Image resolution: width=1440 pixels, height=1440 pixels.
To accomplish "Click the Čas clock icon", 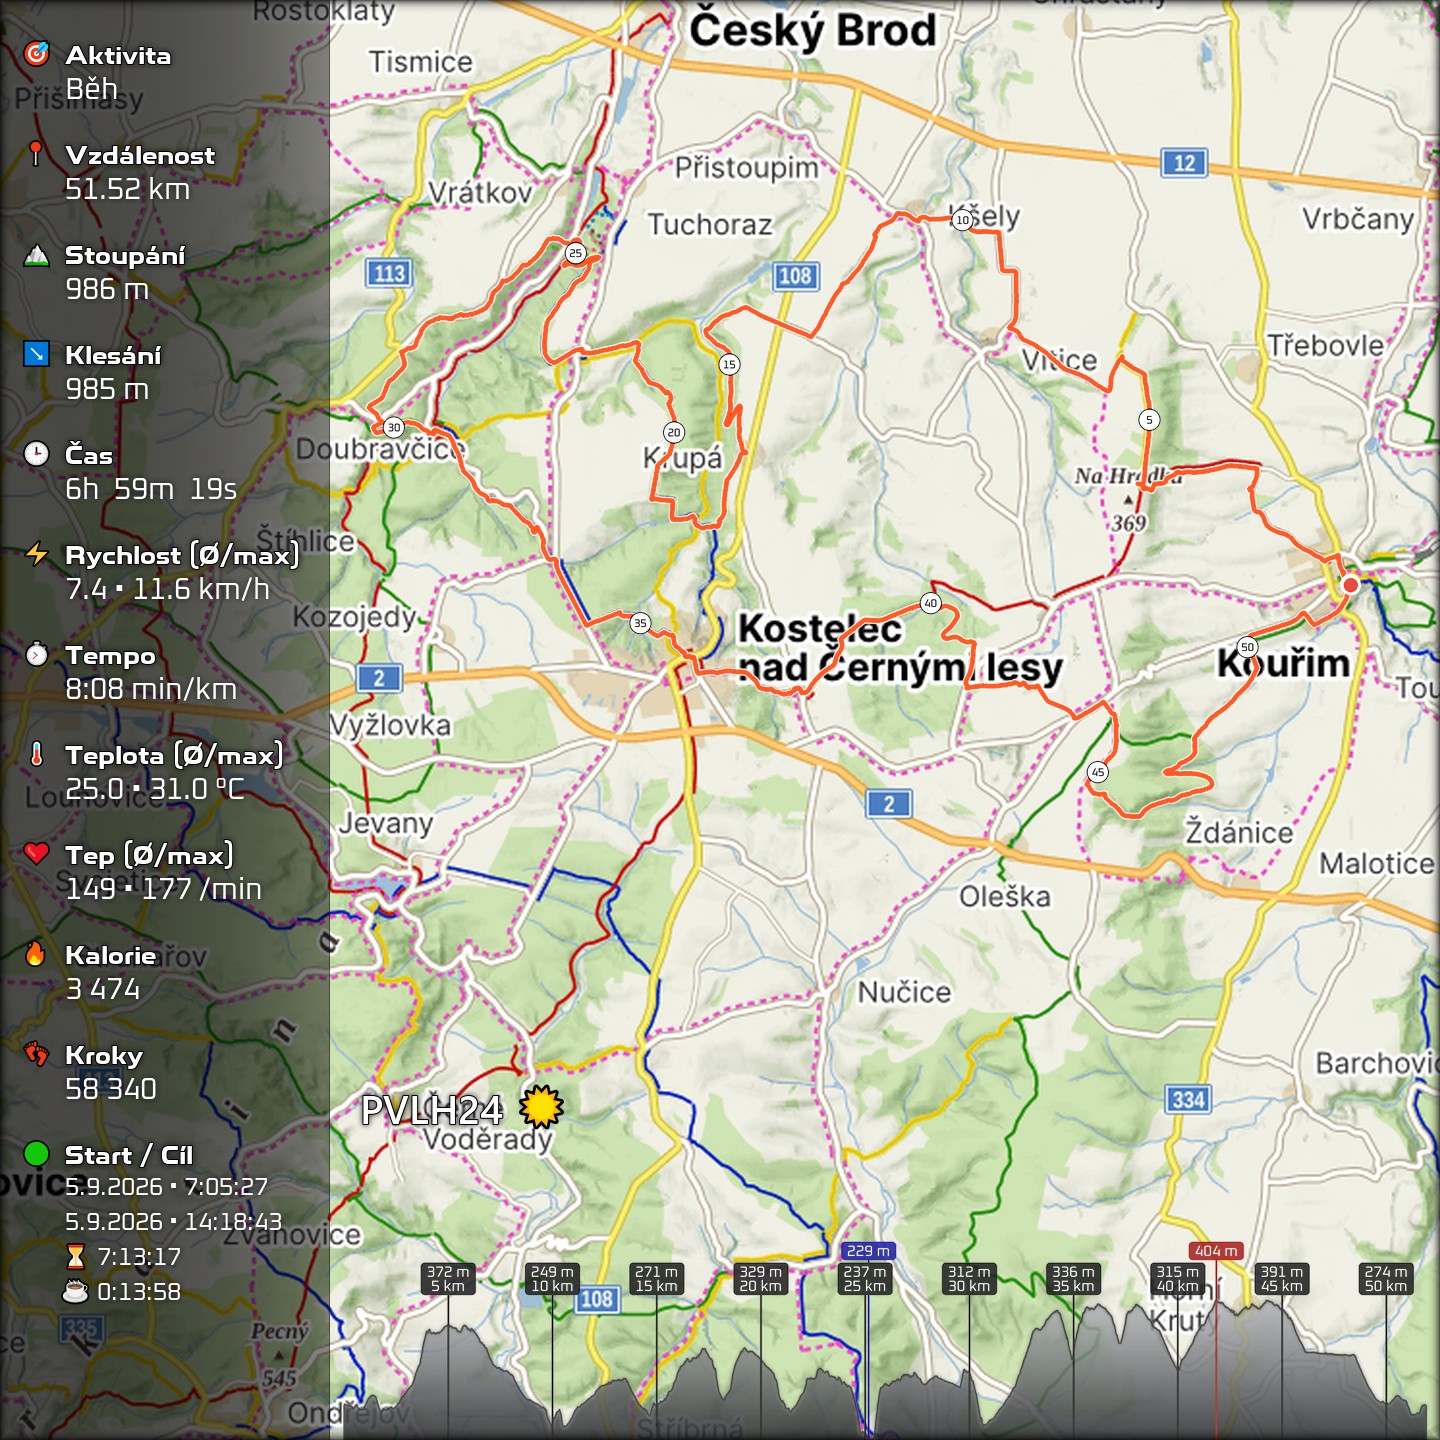I will click(x=37, y=454).
